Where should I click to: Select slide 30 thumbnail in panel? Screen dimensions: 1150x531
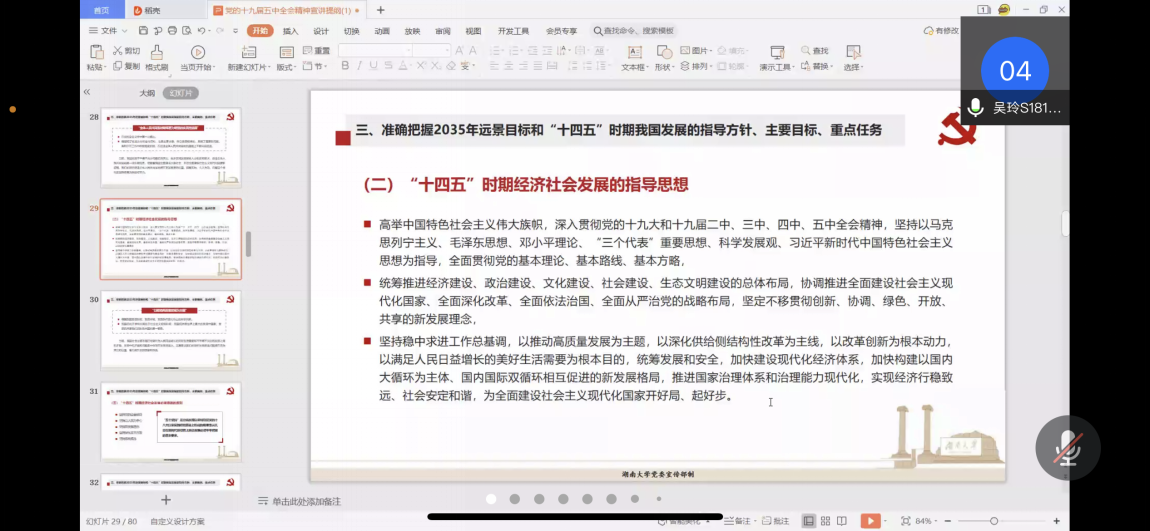[171, 330]
